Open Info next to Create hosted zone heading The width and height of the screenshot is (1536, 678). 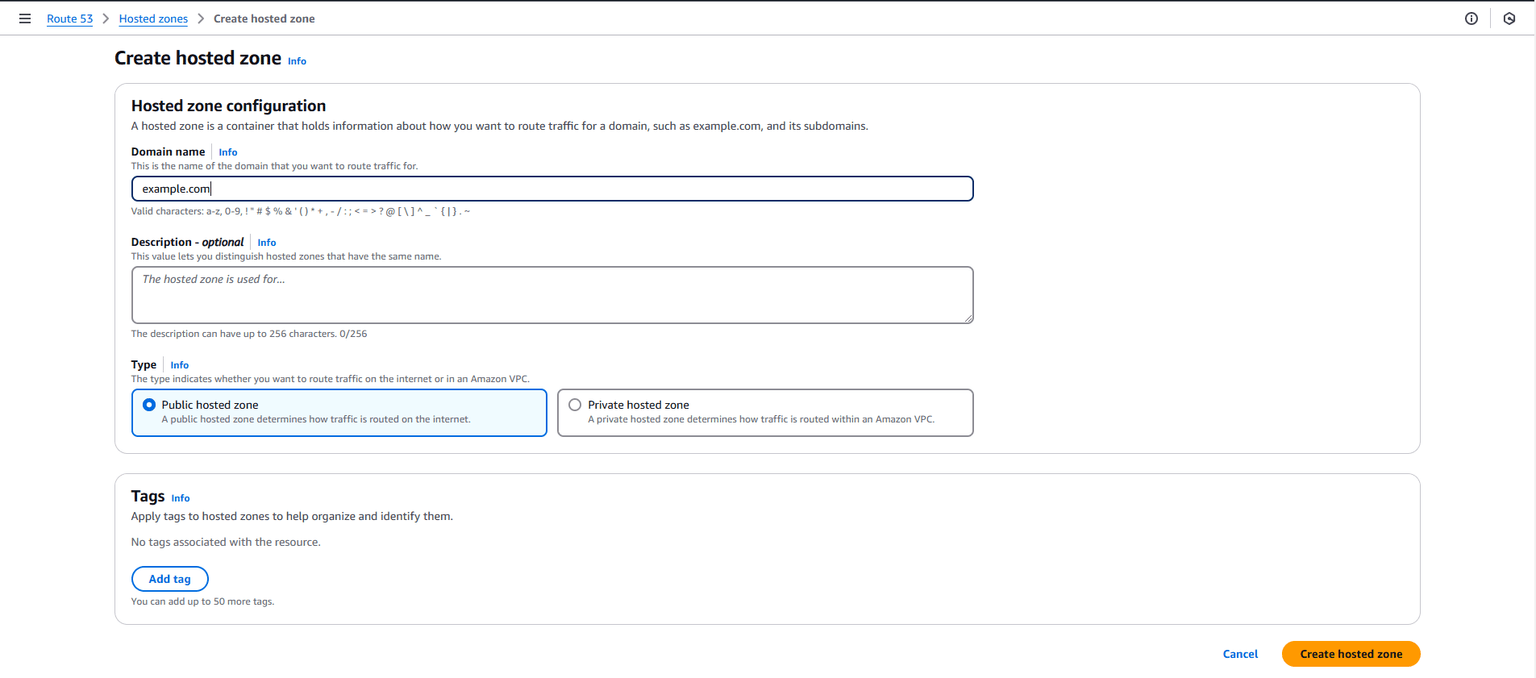pos(297,61)
